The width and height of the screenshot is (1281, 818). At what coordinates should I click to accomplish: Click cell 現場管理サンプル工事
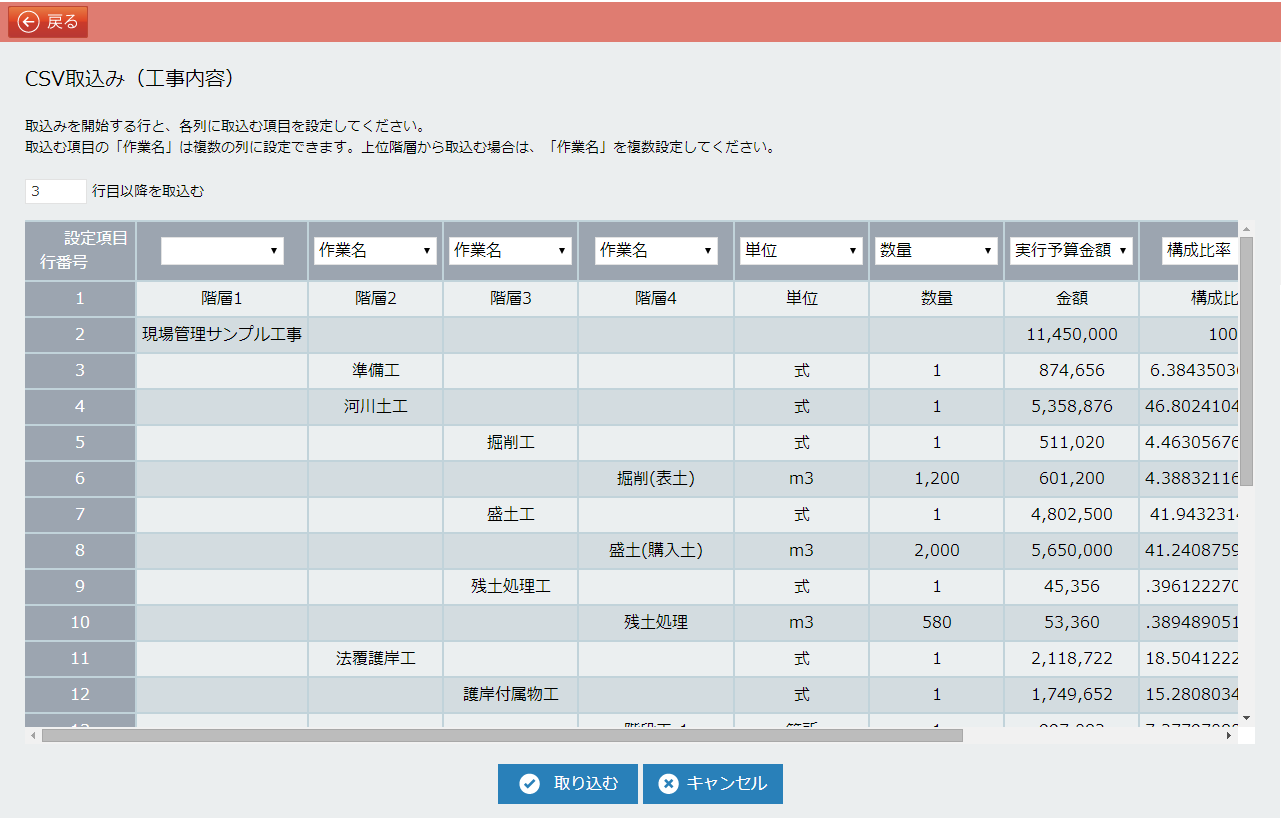tap(222, 334)
